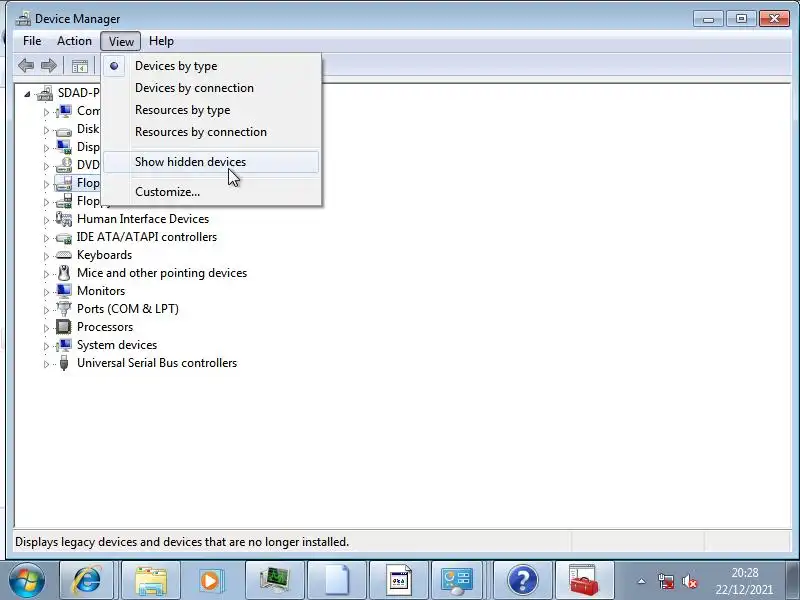Open Windows Media Player taskbar icon
The width and height of the screenshot is (800, 600).
tap(212, 580)
